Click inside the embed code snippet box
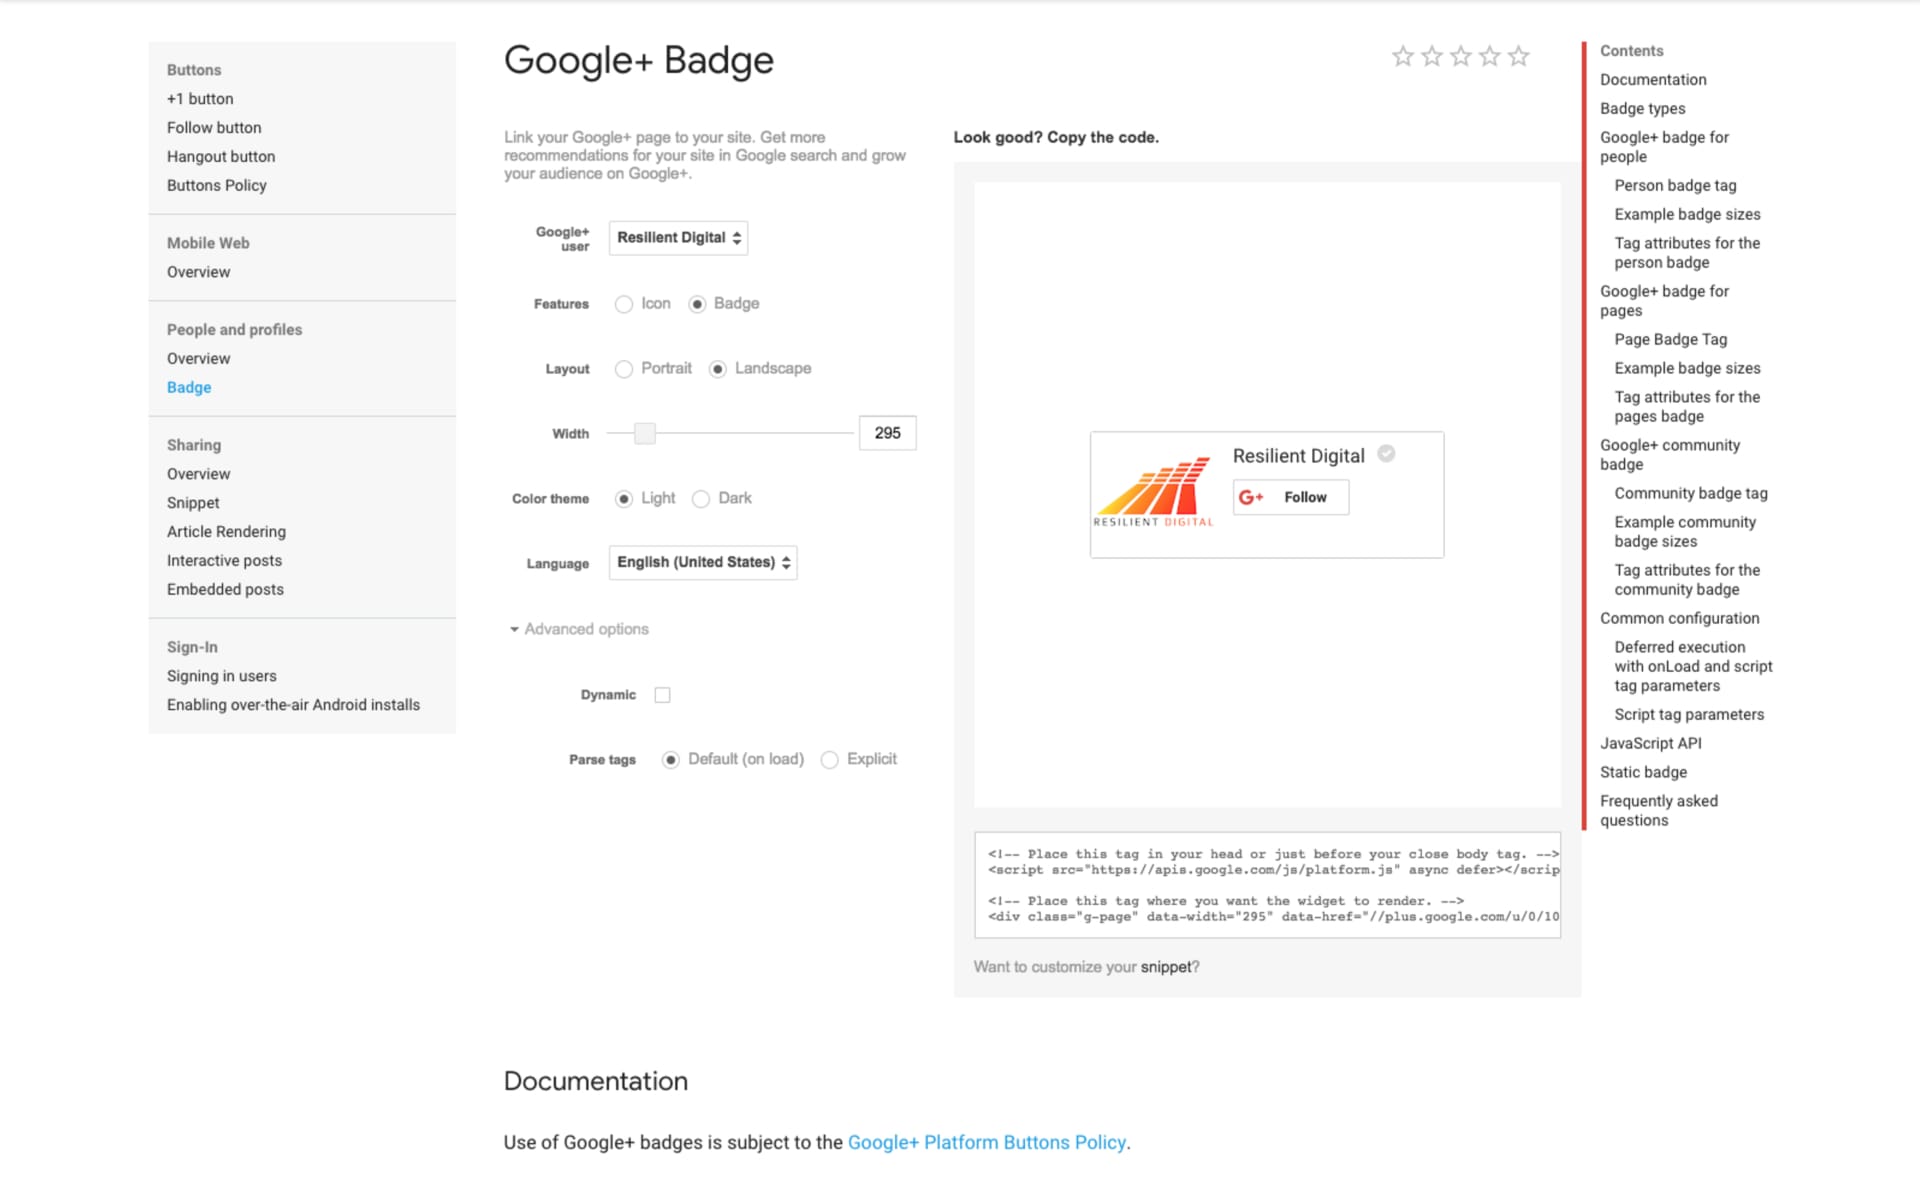Viewport: 1920px width, 1200px height. [x=1267, y=885]
